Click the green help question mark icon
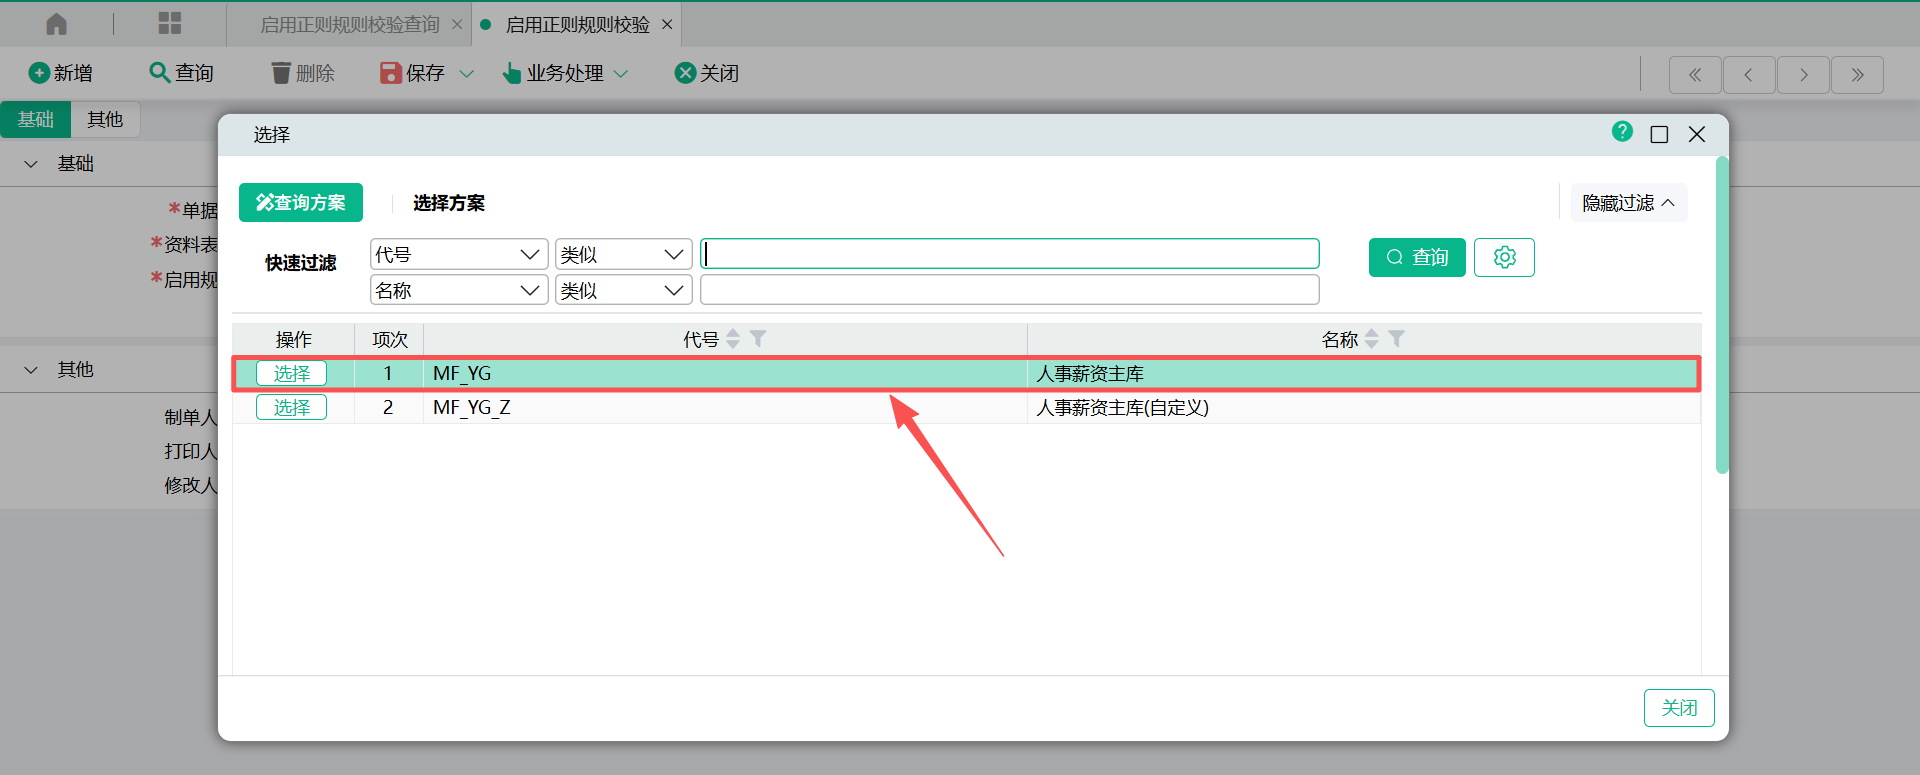The image size is (1920, 775). (1622, 132)
